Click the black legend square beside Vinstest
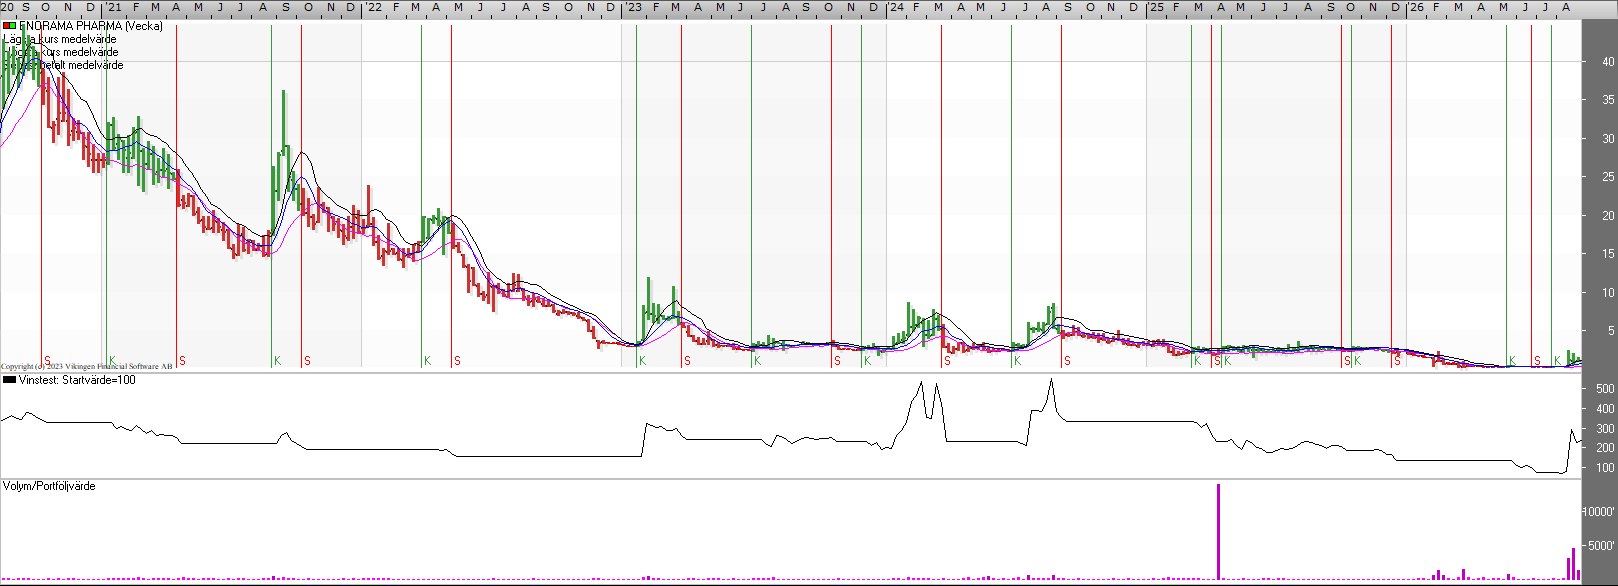 (x=10, y=380)
